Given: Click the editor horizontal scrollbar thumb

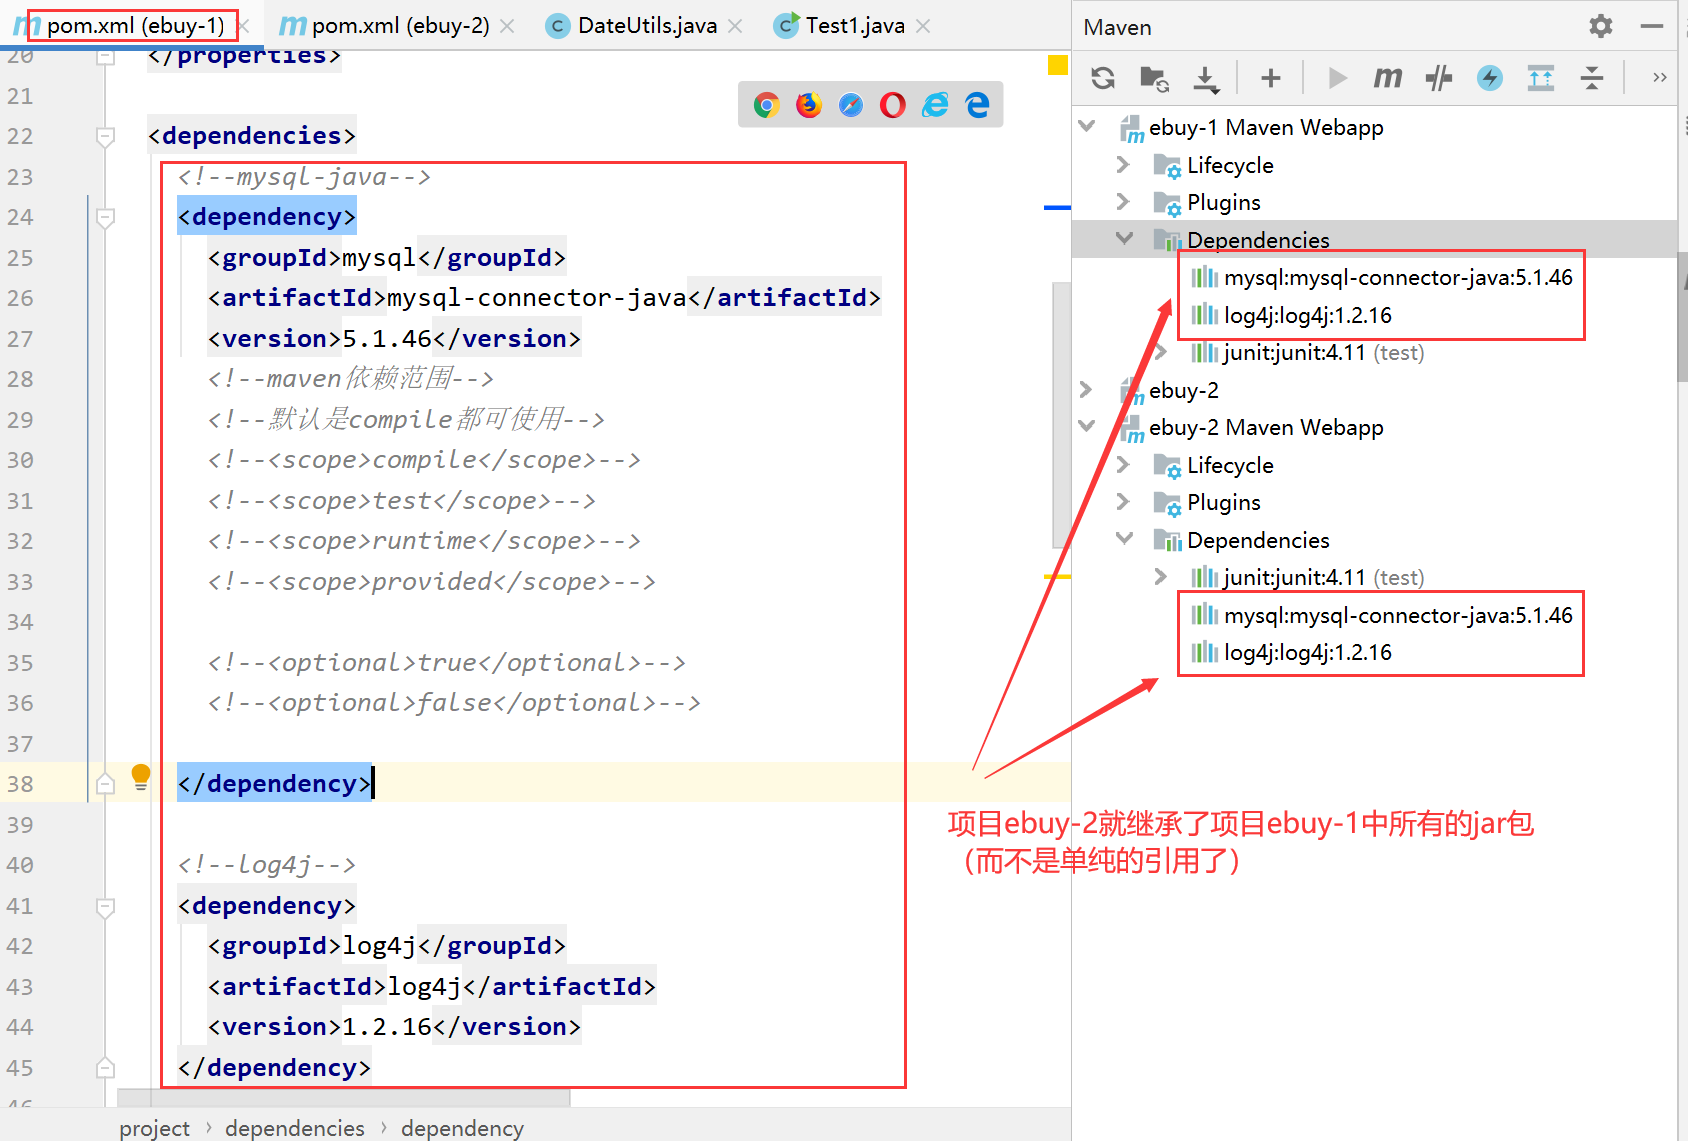Looking at the screenshot, I should 344,1098.
